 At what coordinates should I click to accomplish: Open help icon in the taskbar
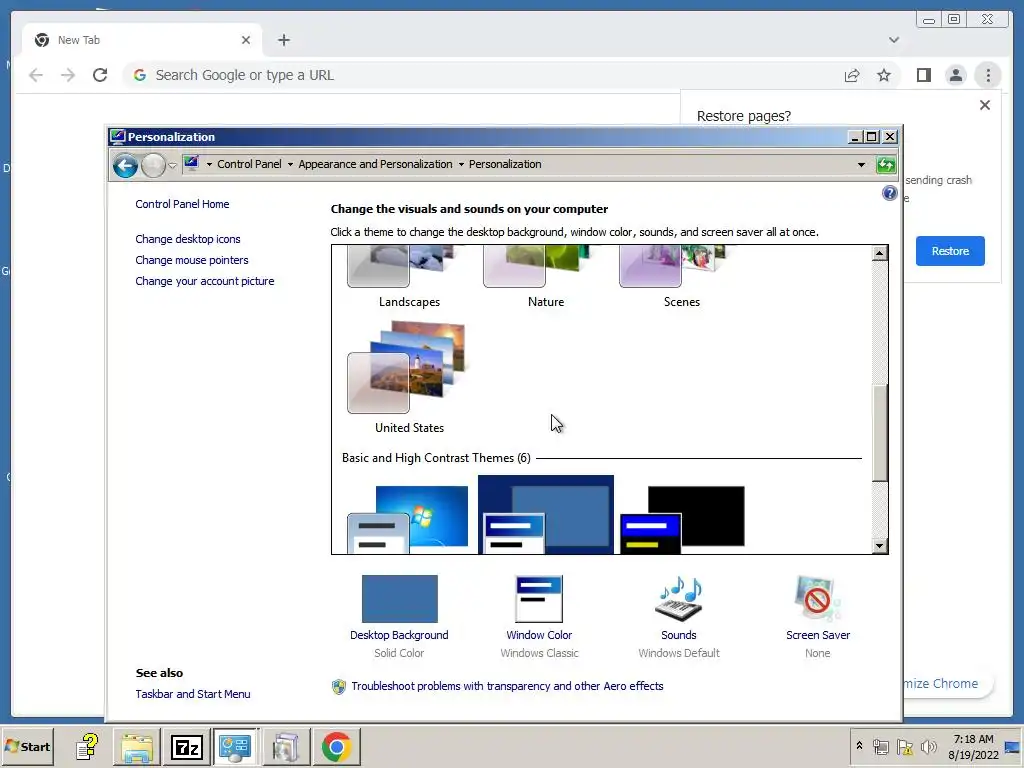coord(87,746)
